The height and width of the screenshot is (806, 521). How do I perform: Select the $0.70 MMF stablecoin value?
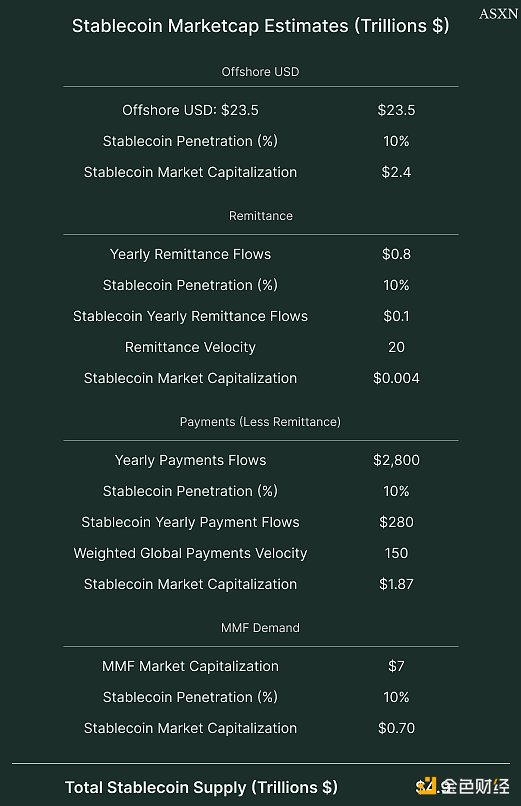(396, 728)
